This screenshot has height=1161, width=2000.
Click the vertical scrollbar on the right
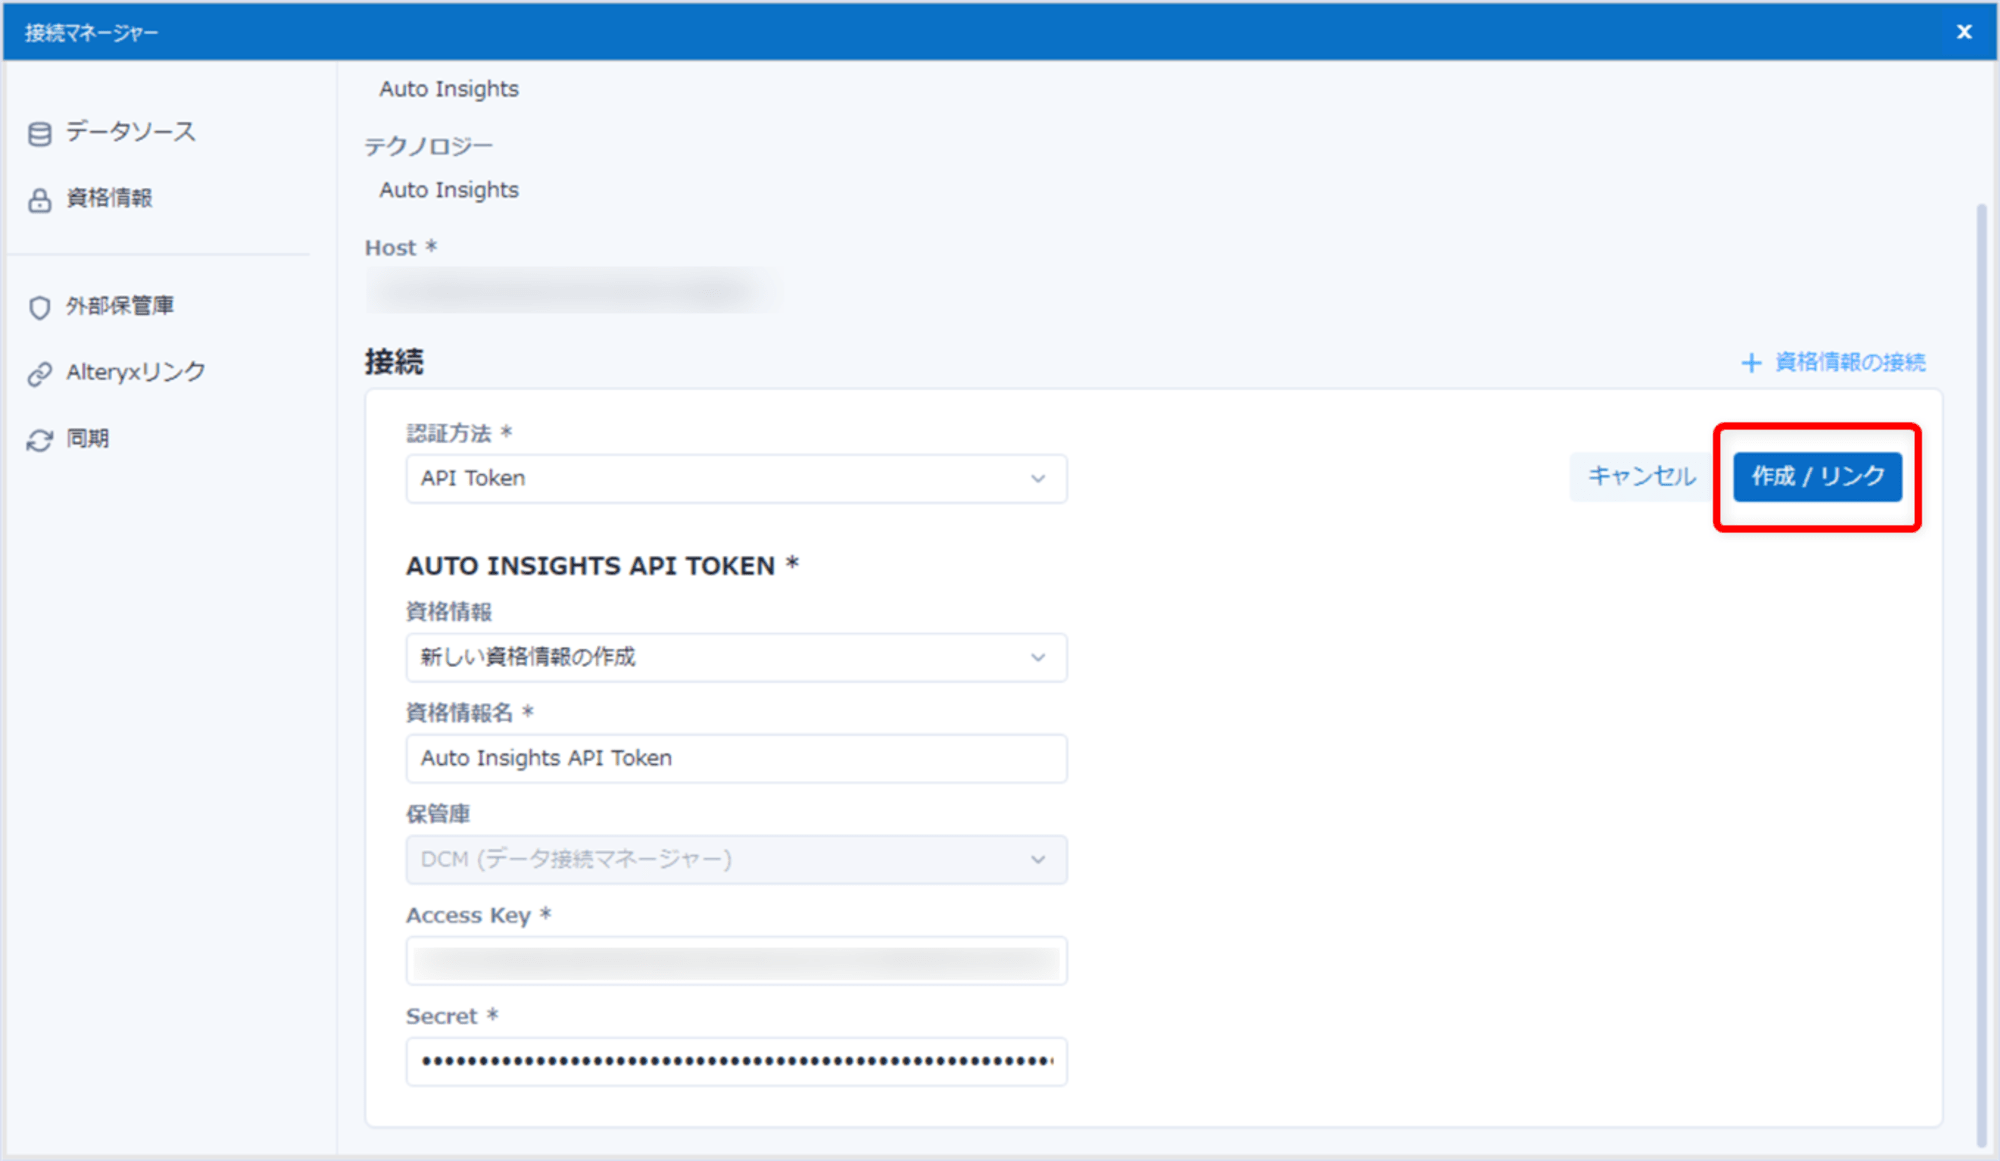point(1981,675)
